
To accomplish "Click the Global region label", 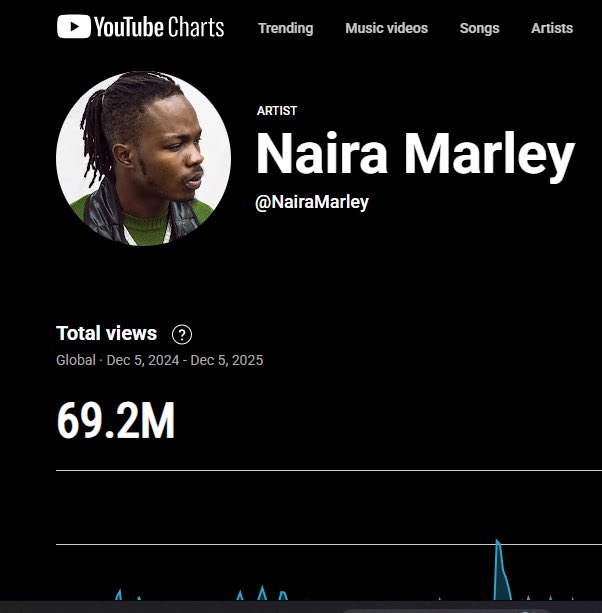I will [76, 360].
